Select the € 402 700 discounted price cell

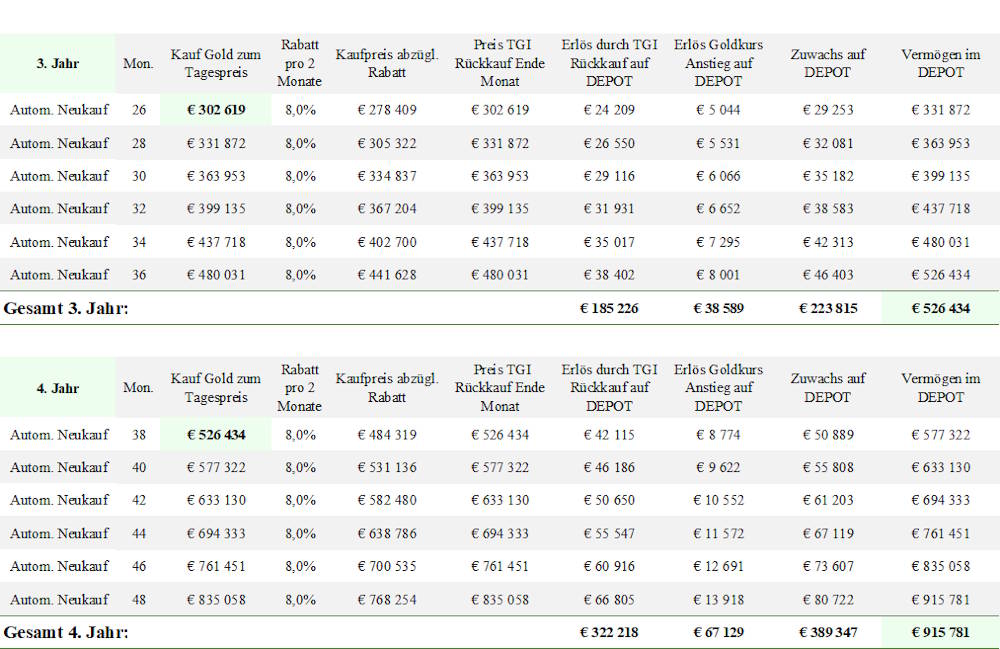387,242
